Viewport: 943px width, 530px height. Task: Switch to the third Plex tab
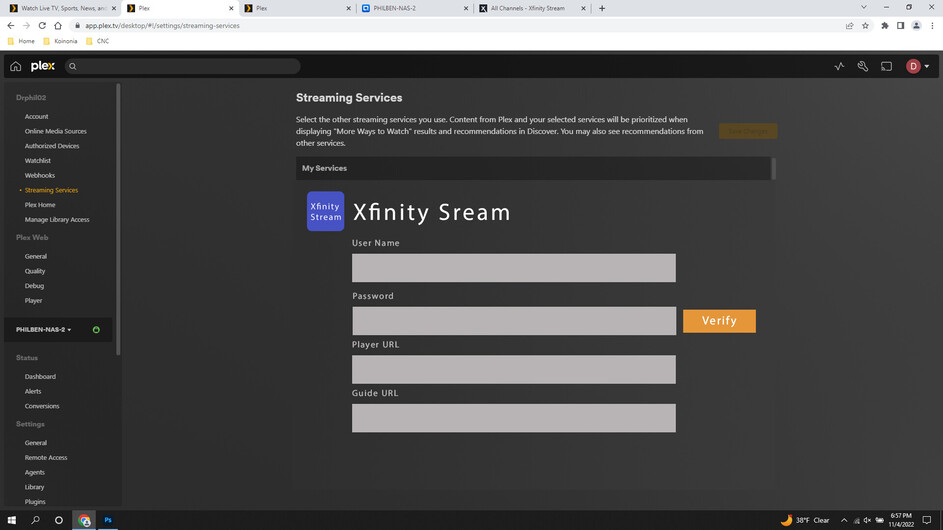(298, 8)
